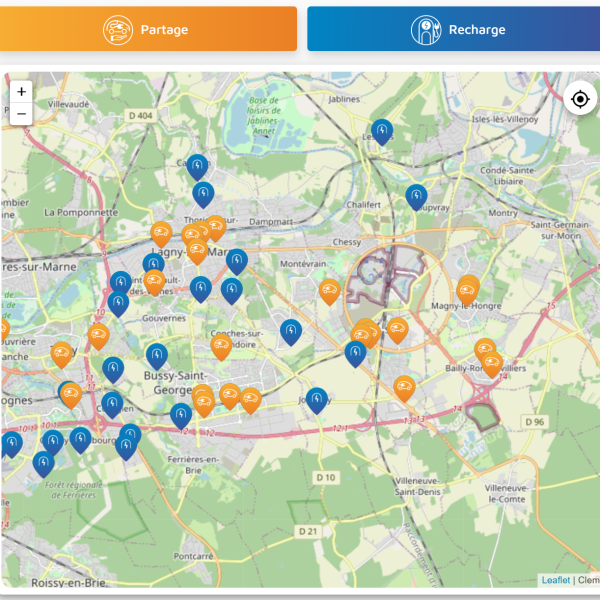
Task: Open the Leaflet attribution link
Action: (x=556, y=580)
